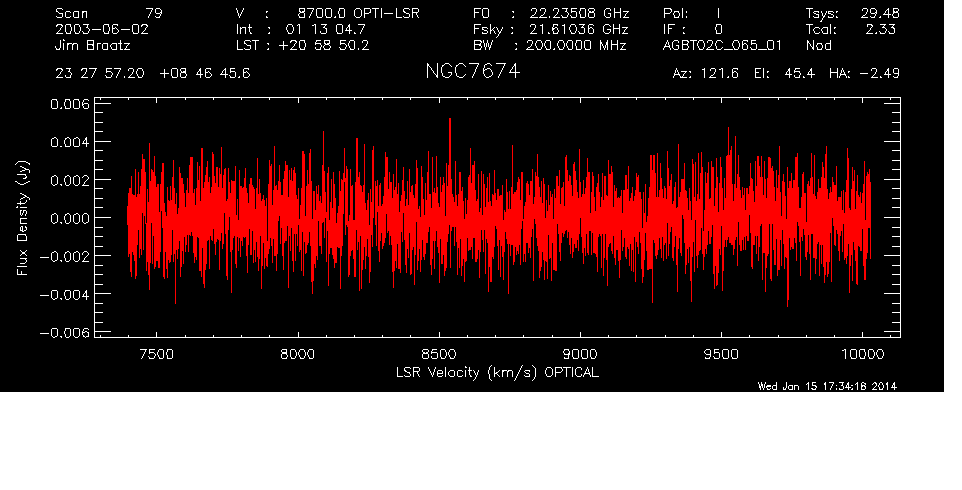This screenshot has width=962, height=490.
Task: Click the observation date 2003-06-02
Action: click(x=103, y=29)
